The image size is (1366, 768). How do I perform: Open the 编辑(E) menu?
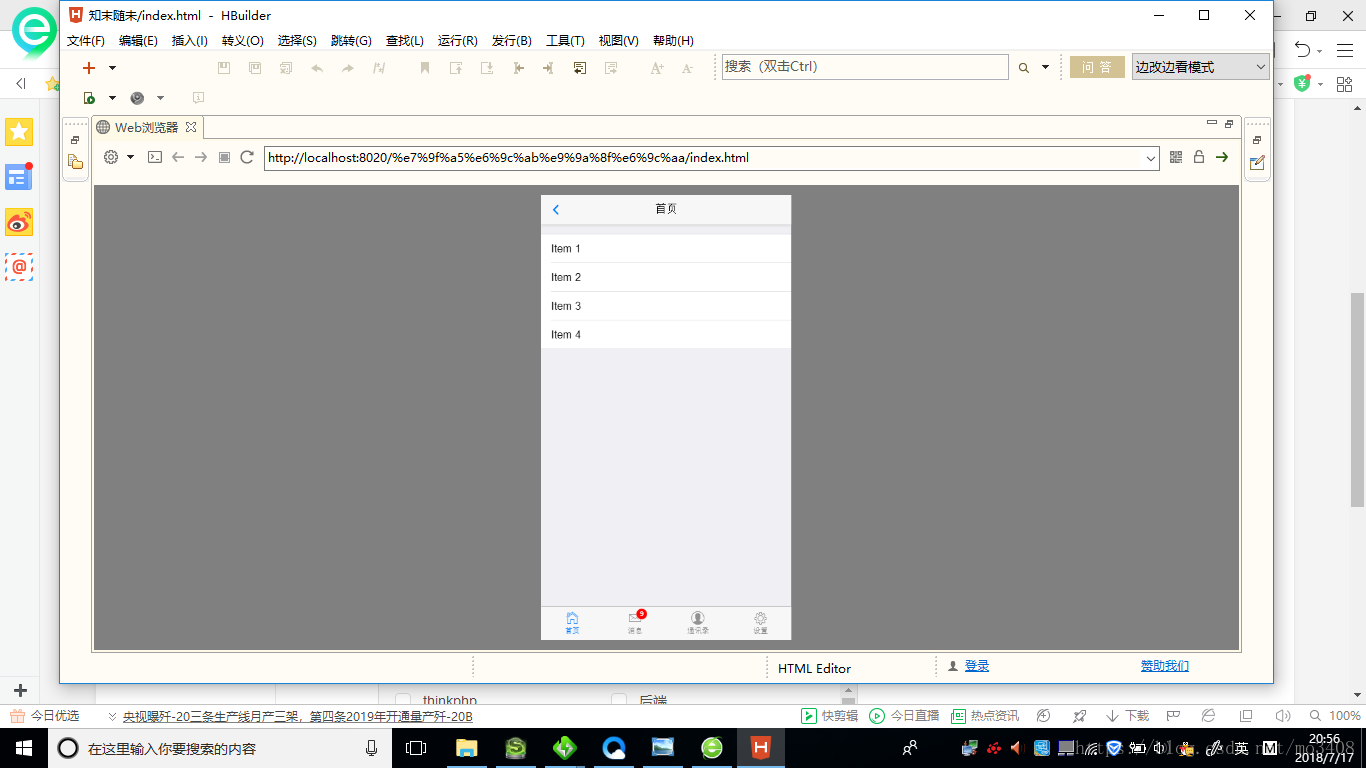point(138,41)
